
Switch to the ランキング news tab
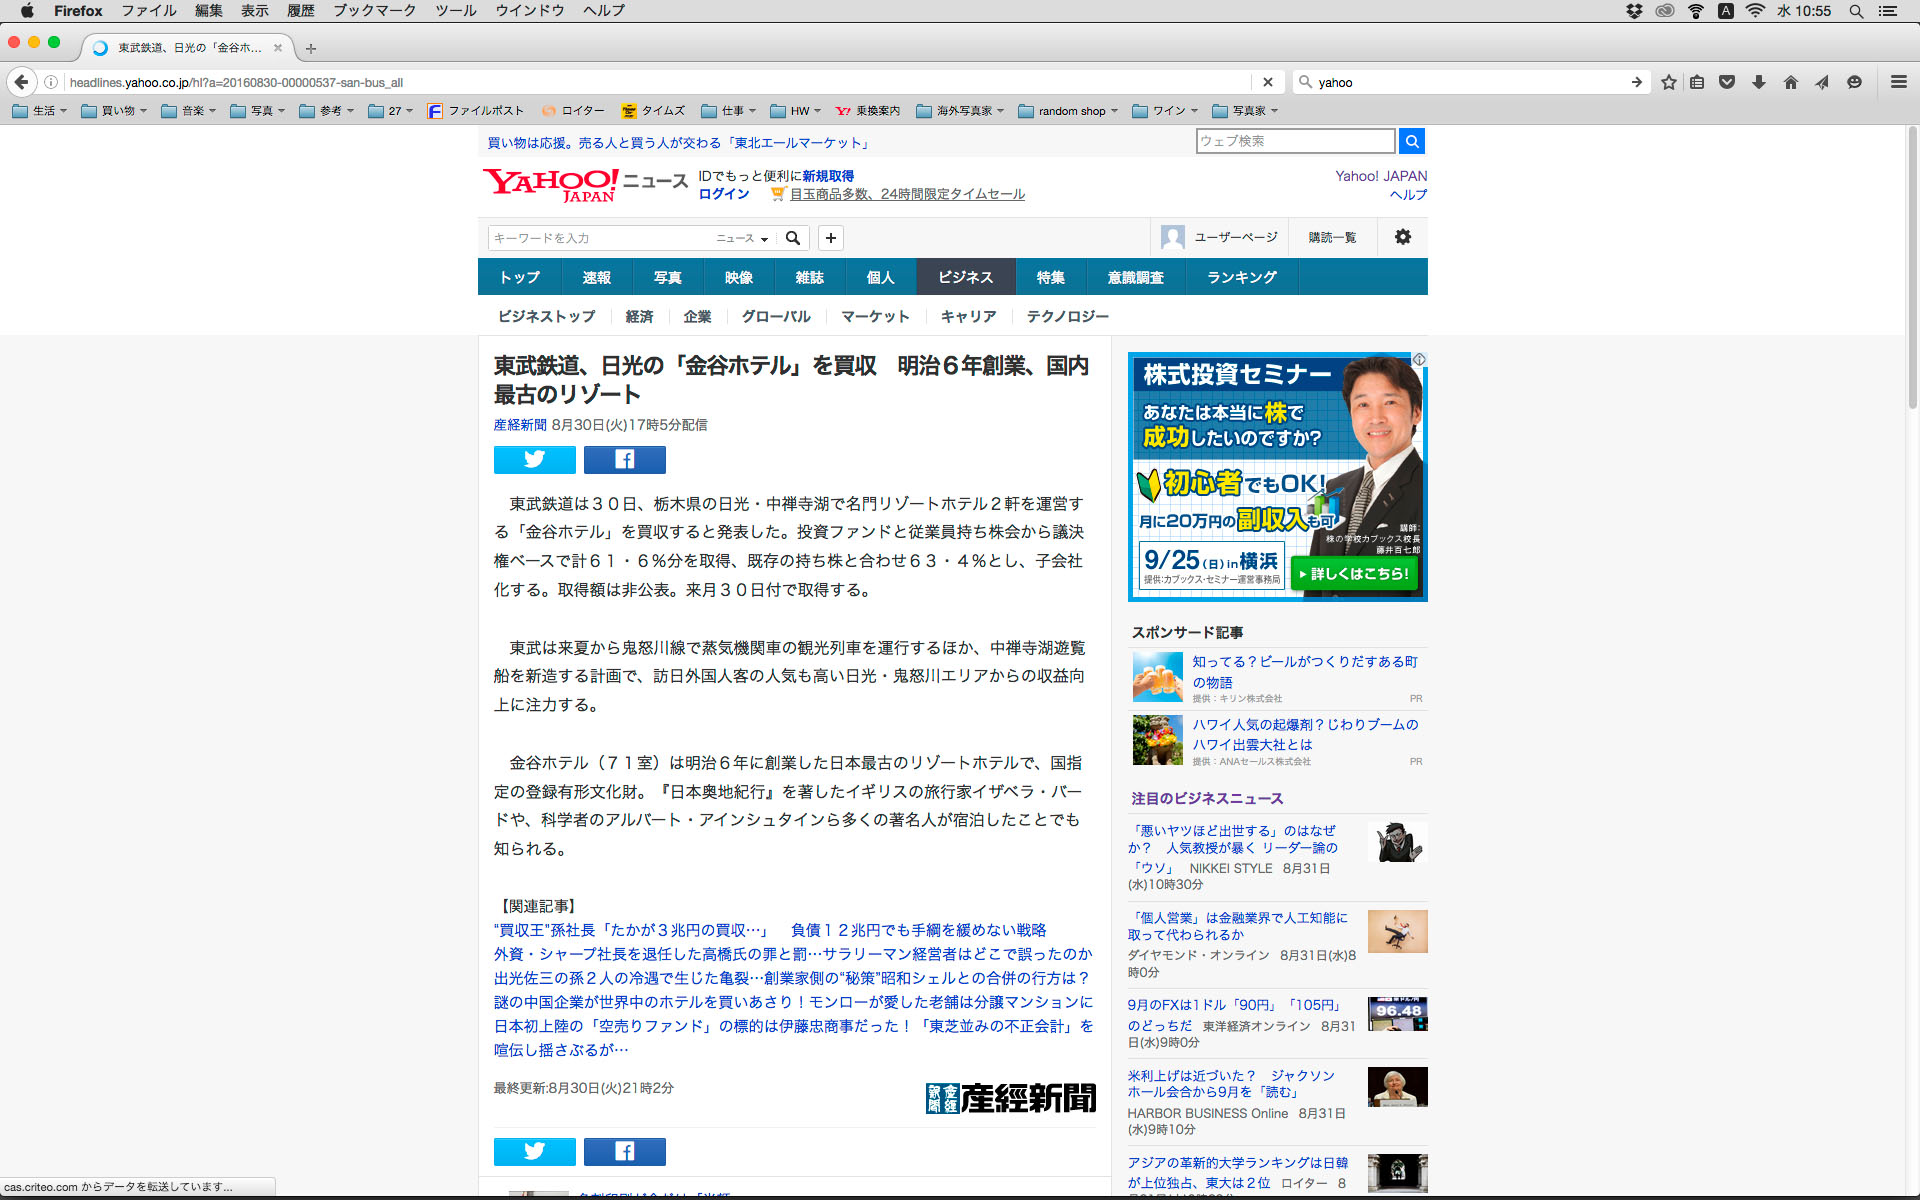1241,277
